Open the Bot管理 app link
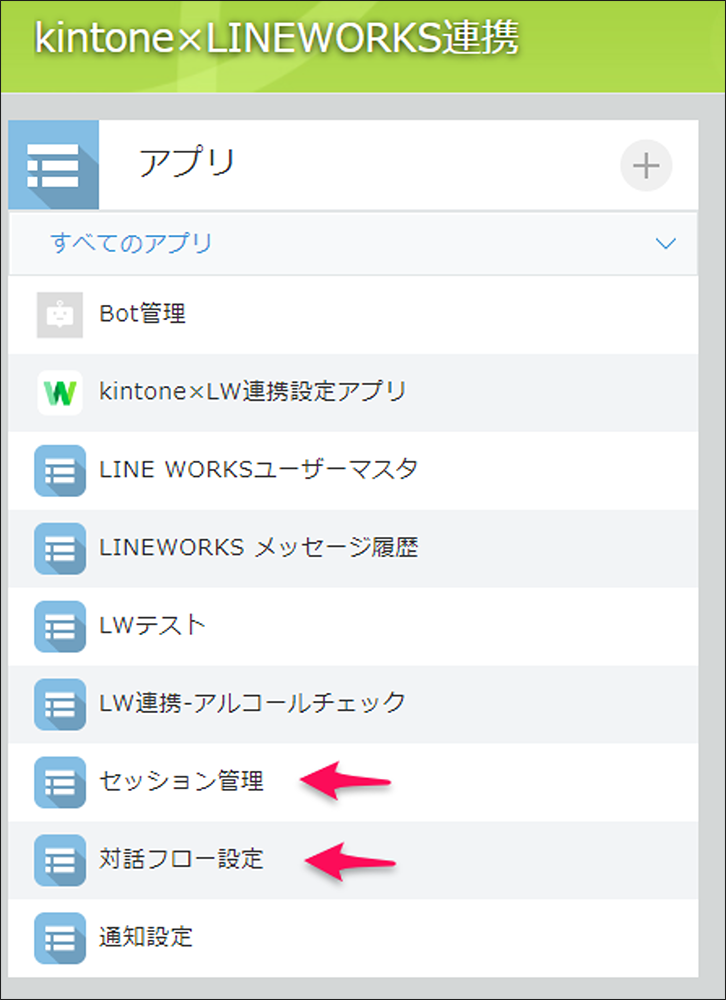726x1000 pixels. (142, 314)
